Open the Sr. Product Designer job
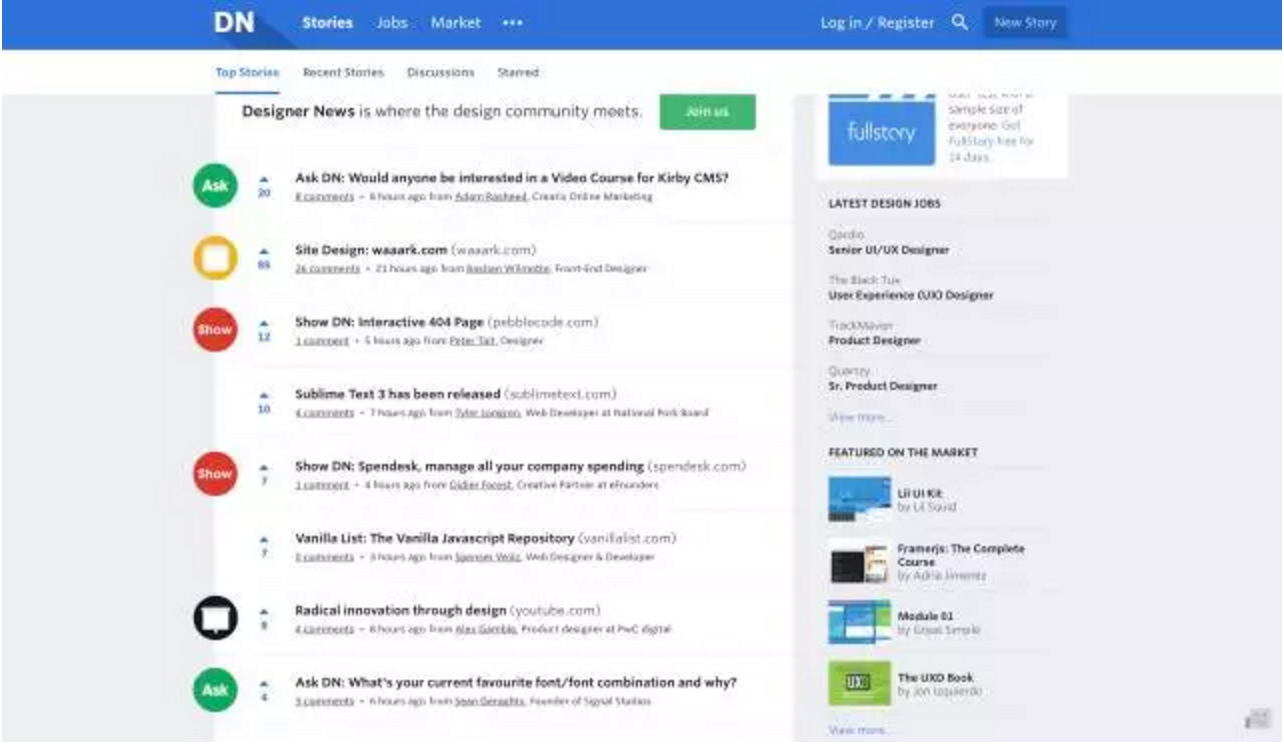1284x746 pixels. [883, 386]
